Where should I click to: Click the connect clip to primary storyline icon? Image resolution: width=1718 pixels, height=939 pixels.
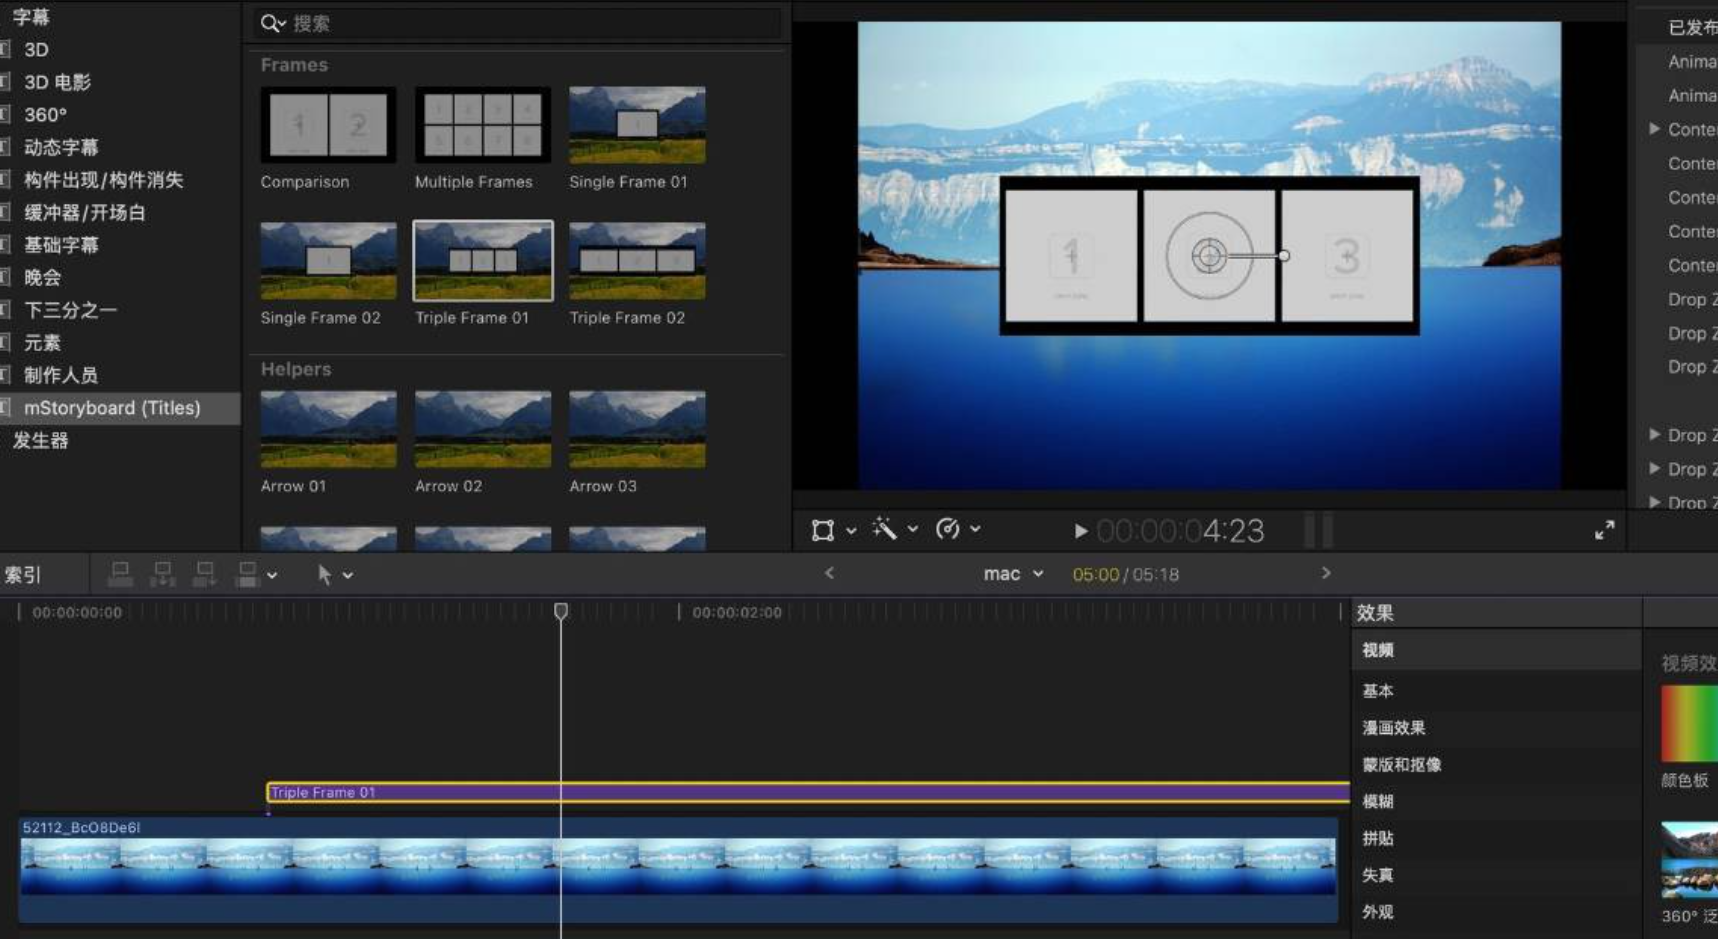pos(120,574)
